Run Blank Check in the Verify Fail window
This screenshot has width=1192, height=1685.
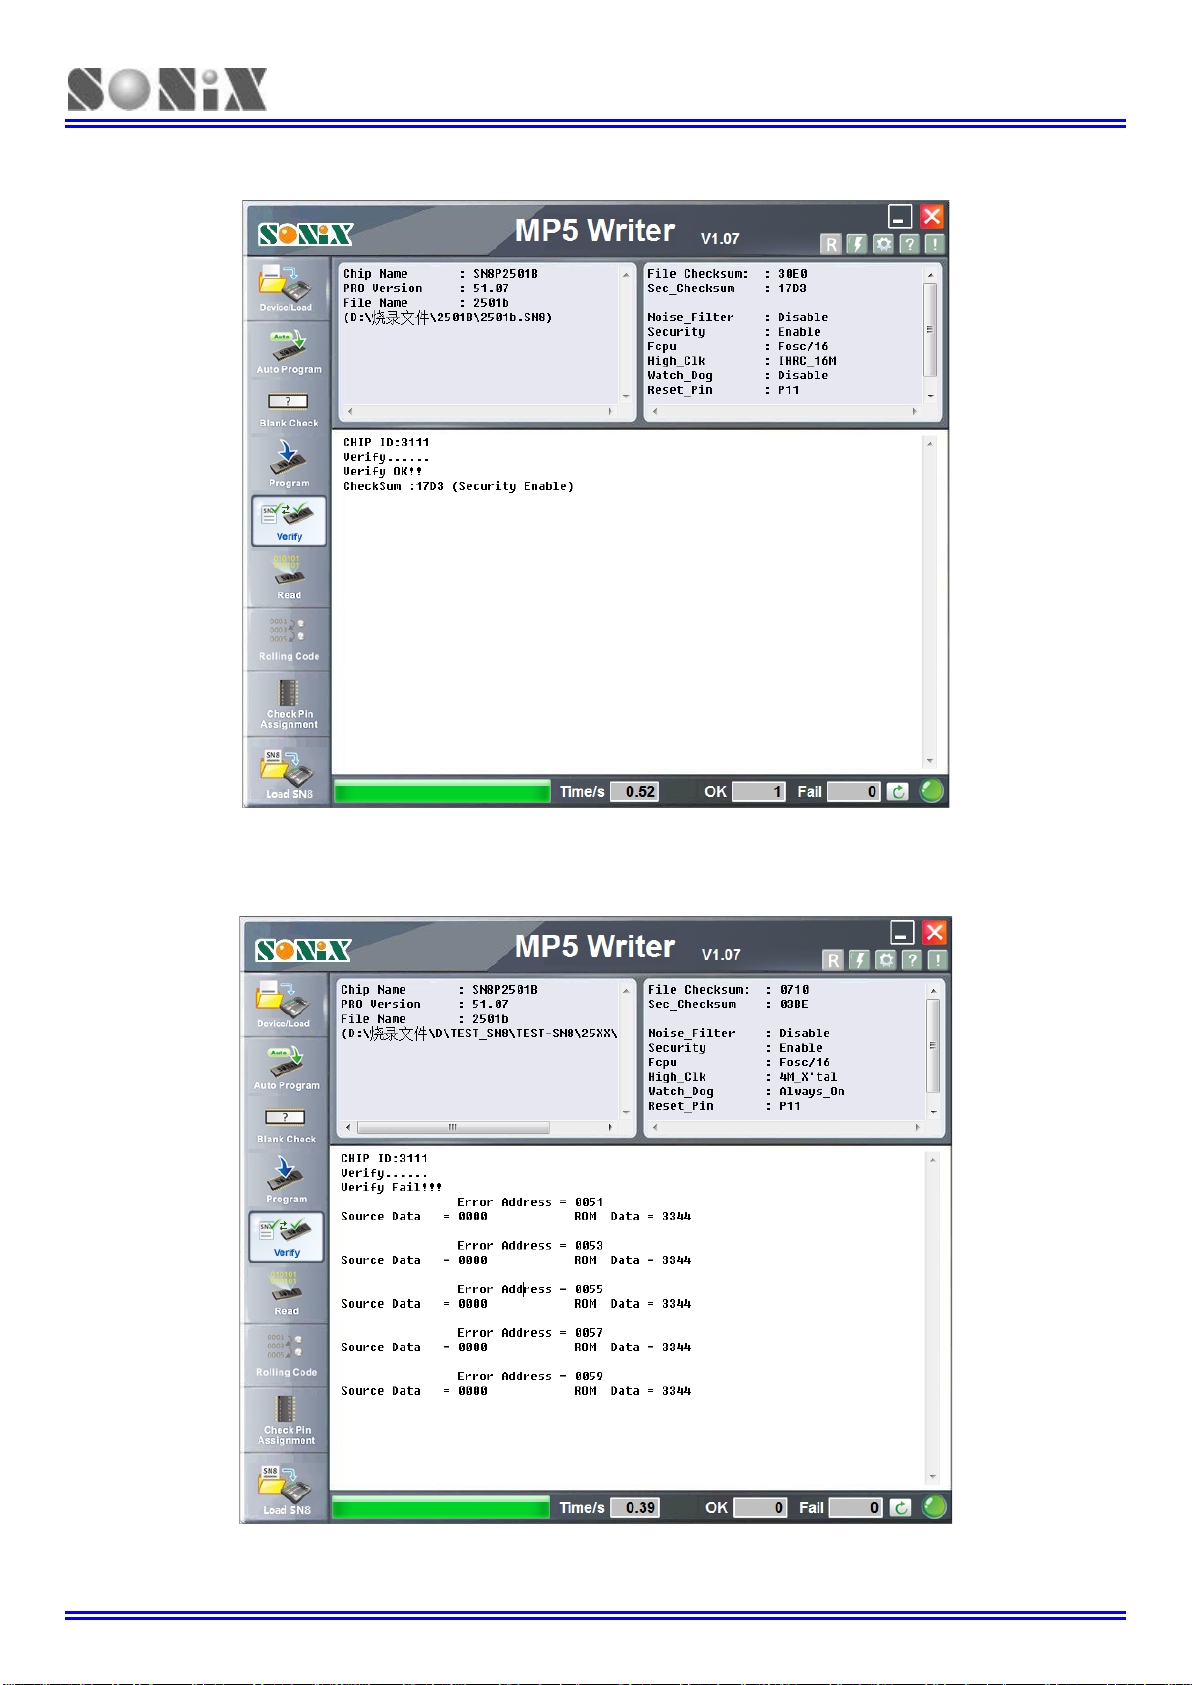(286, 1126)
